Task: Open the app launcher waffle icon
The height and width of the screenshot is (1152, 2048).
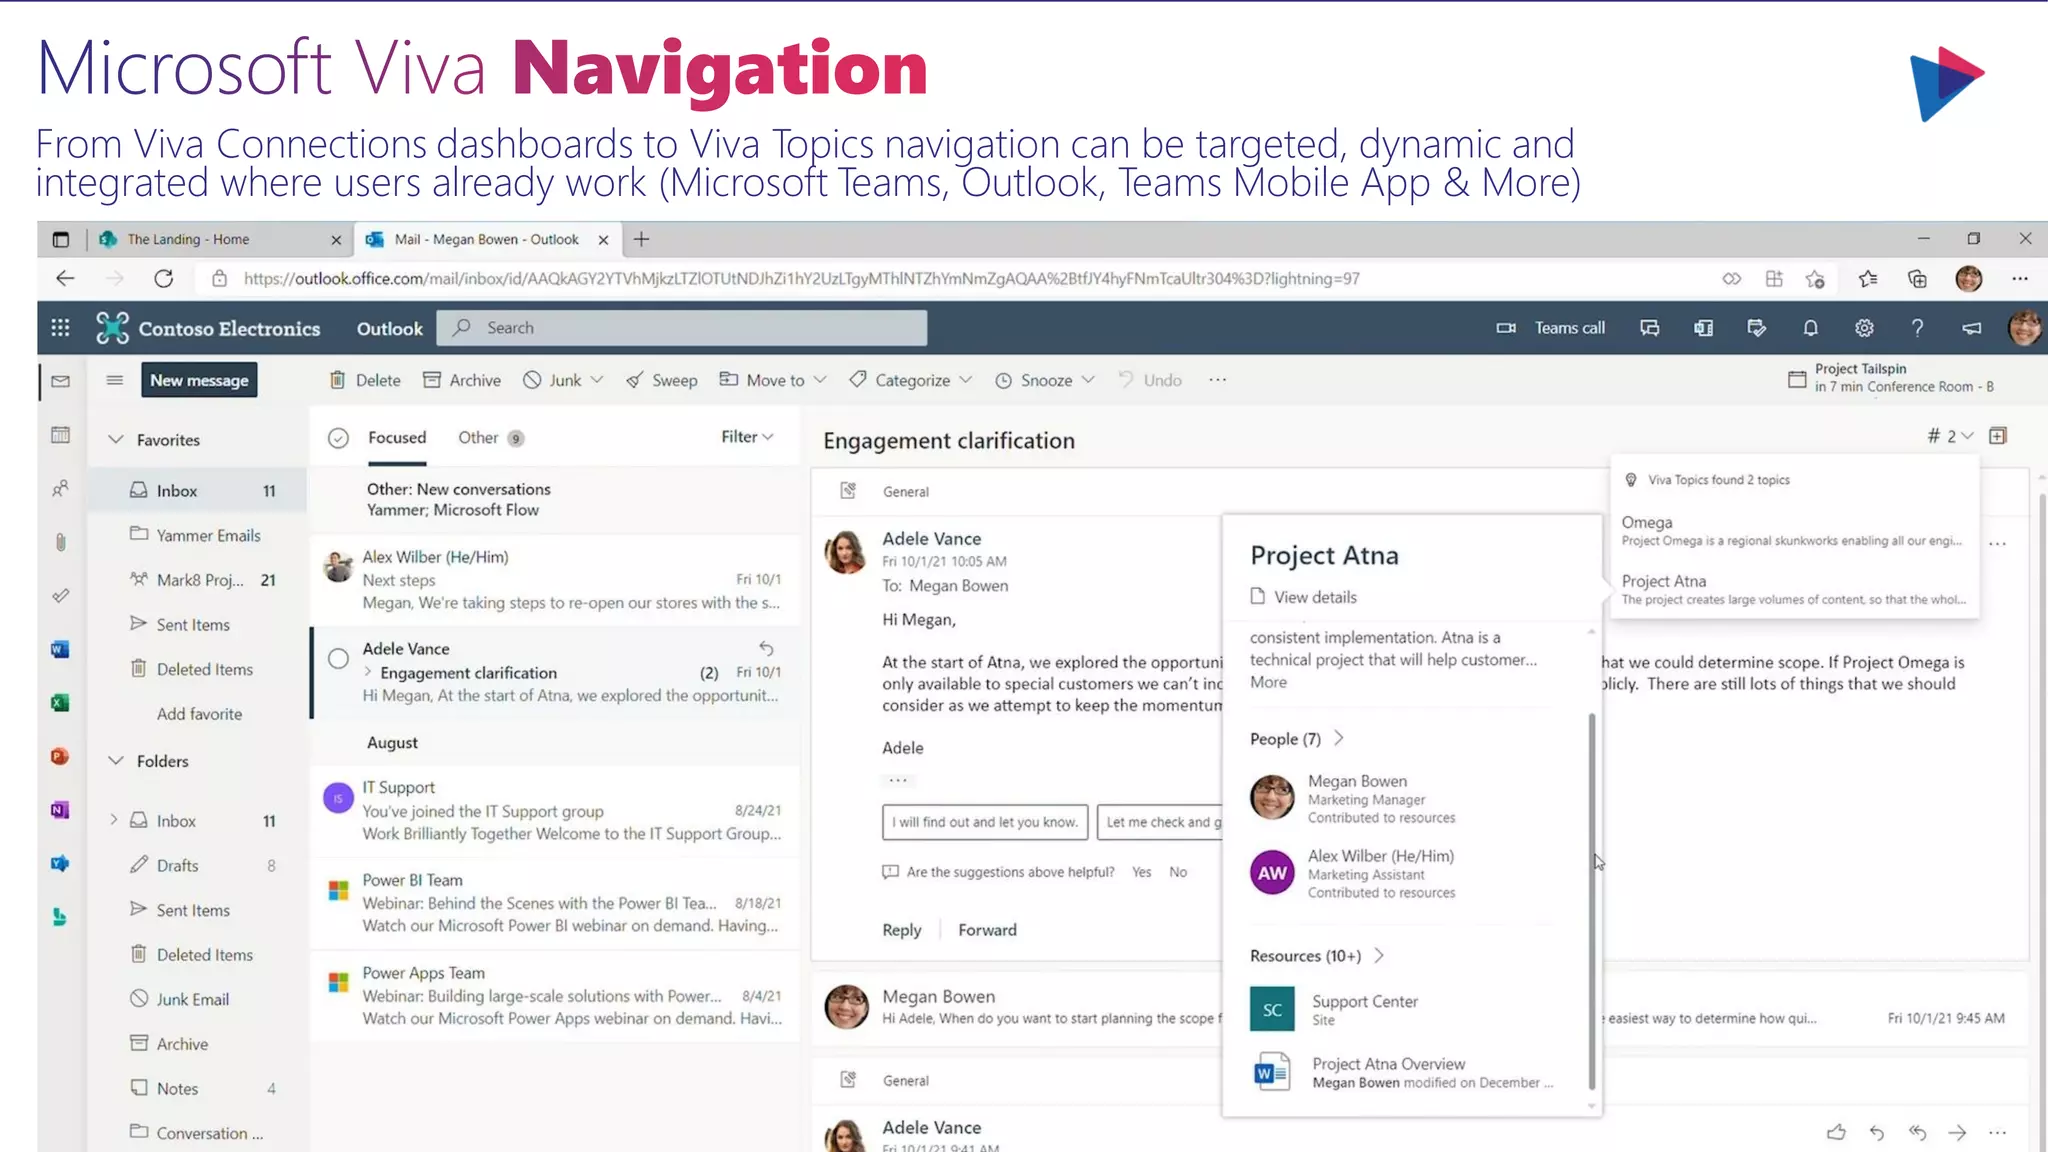Action: coord(60,328)
